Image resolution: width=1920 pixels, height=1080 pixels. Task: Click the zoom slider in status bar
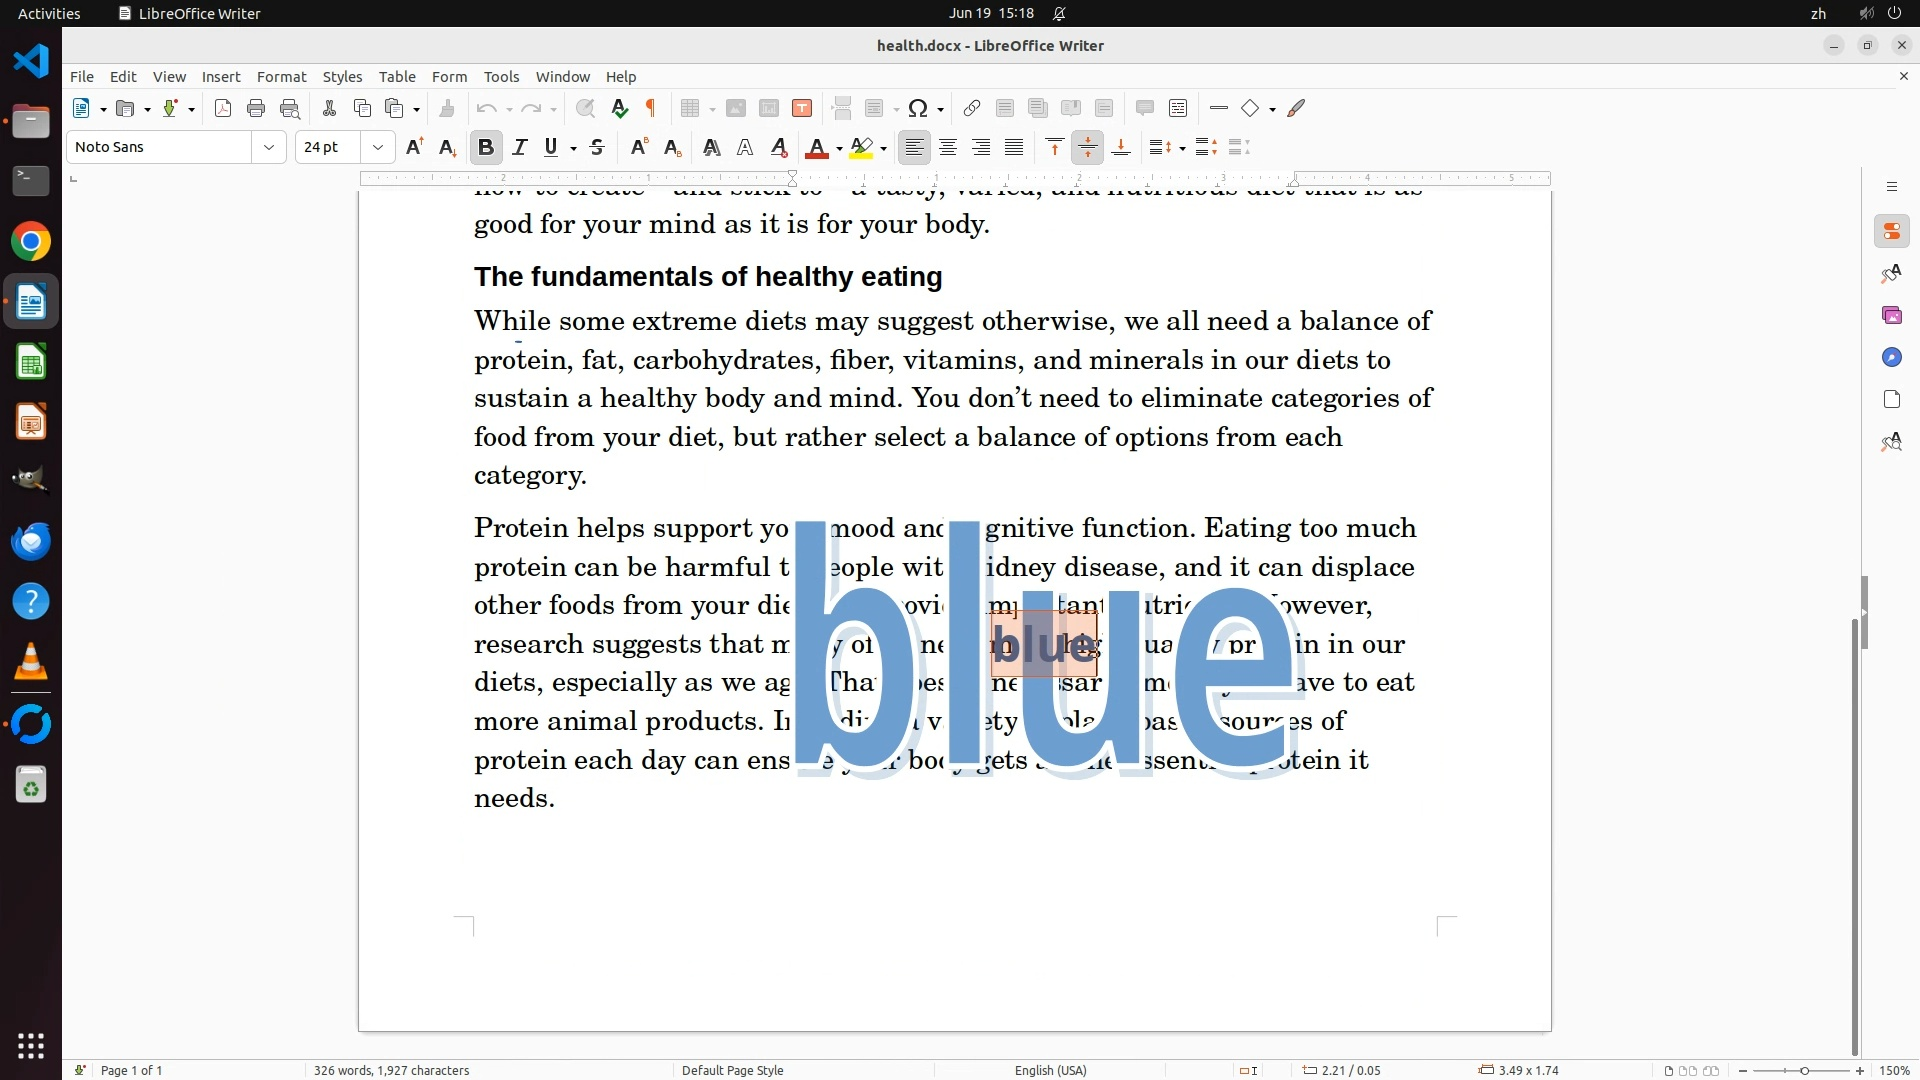click(x=1803, y=1070)
